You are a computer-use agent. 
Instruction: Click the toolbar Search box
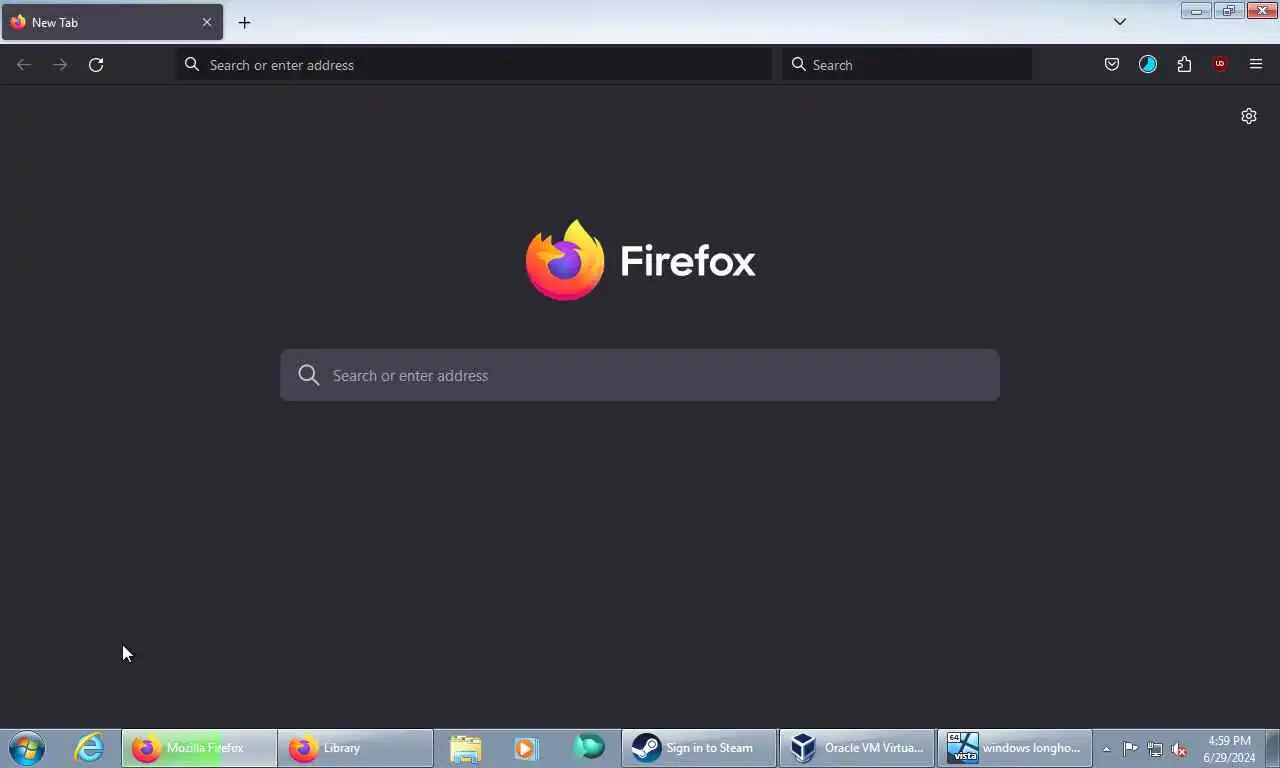(907, 65)
